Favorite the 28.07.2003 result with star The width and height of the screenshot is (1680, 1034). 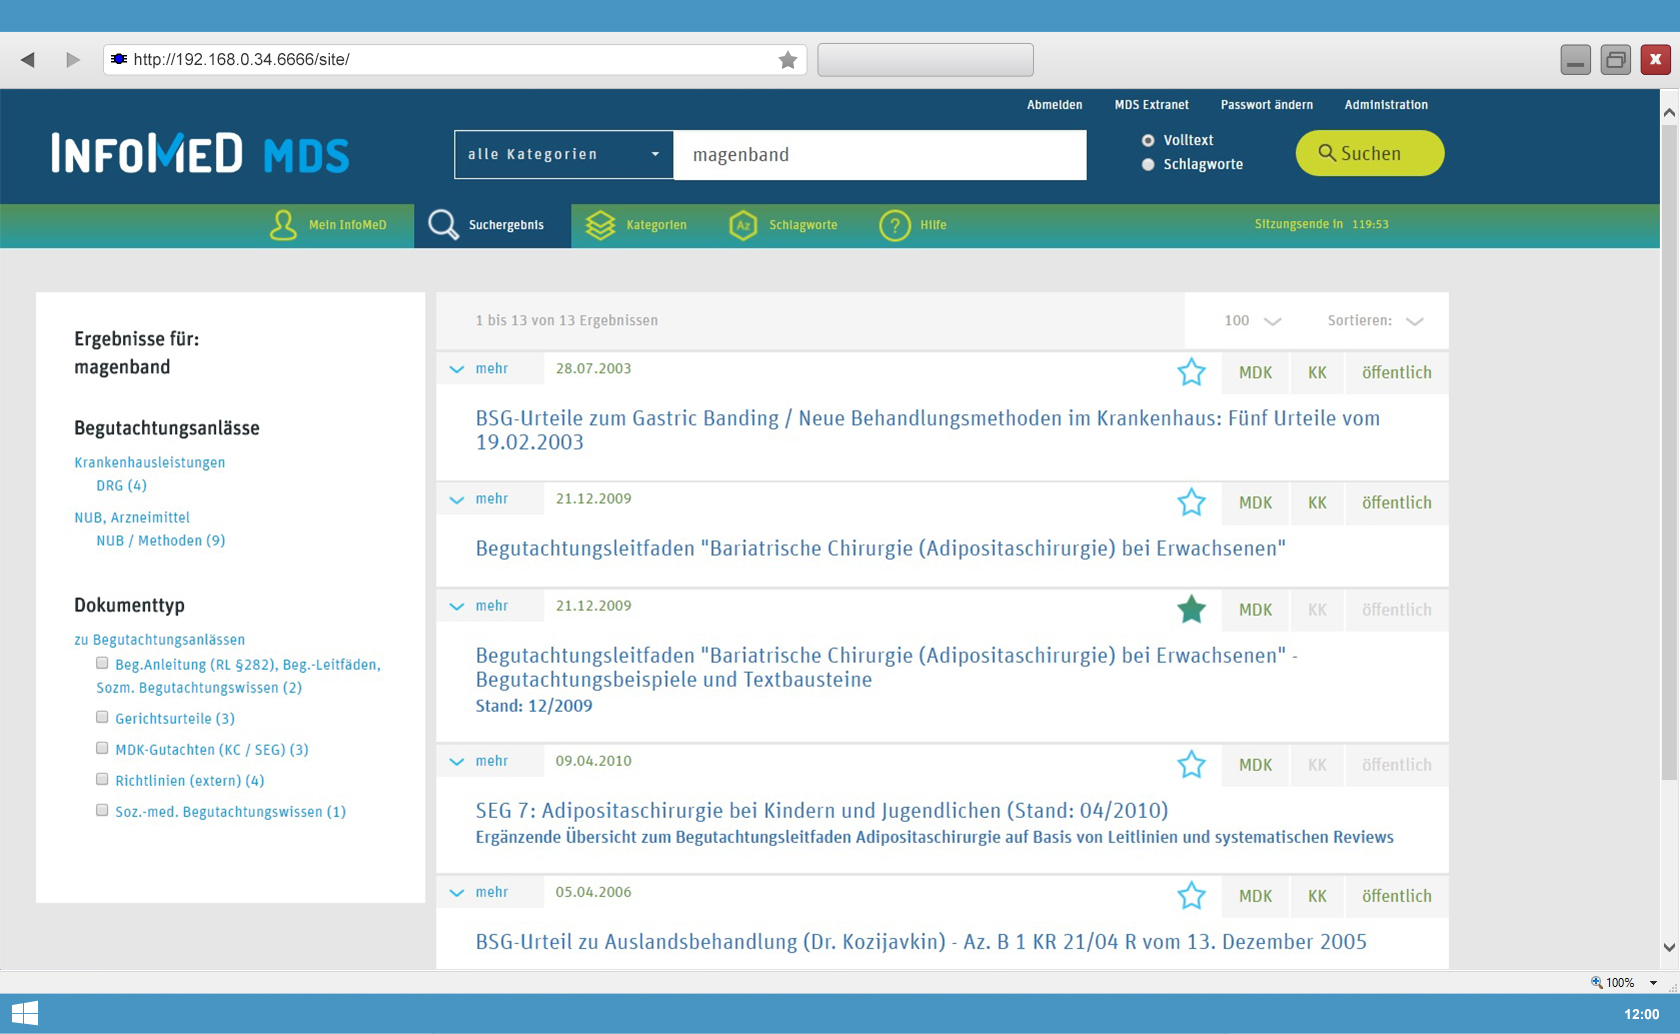[1191, 372]
